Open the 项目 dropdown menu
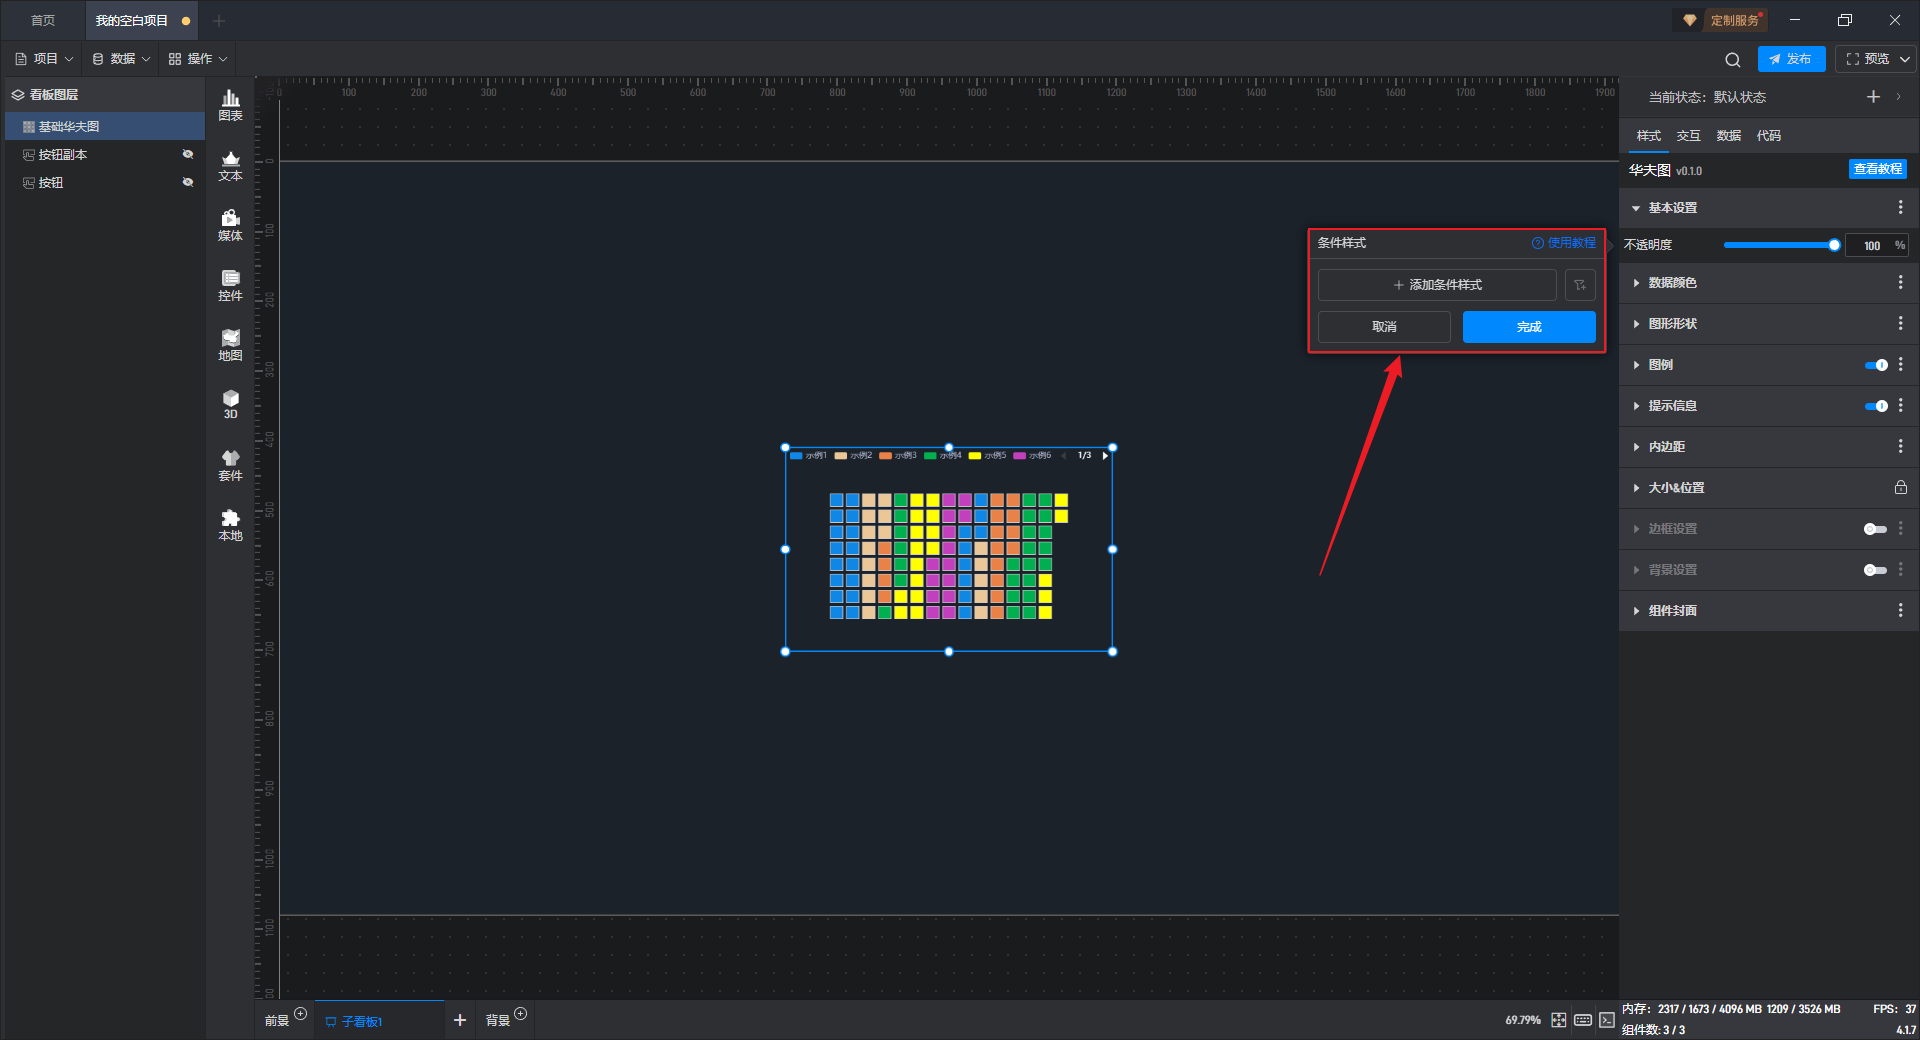1920x1040 pixels. coord(44,59)
